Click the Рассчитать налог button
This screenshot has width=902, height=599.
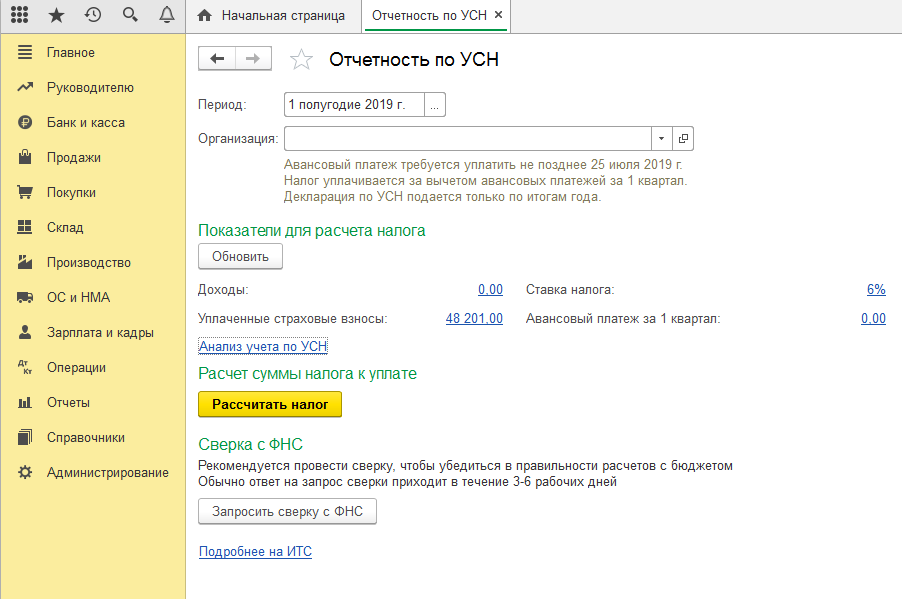(x=270, y=405)
